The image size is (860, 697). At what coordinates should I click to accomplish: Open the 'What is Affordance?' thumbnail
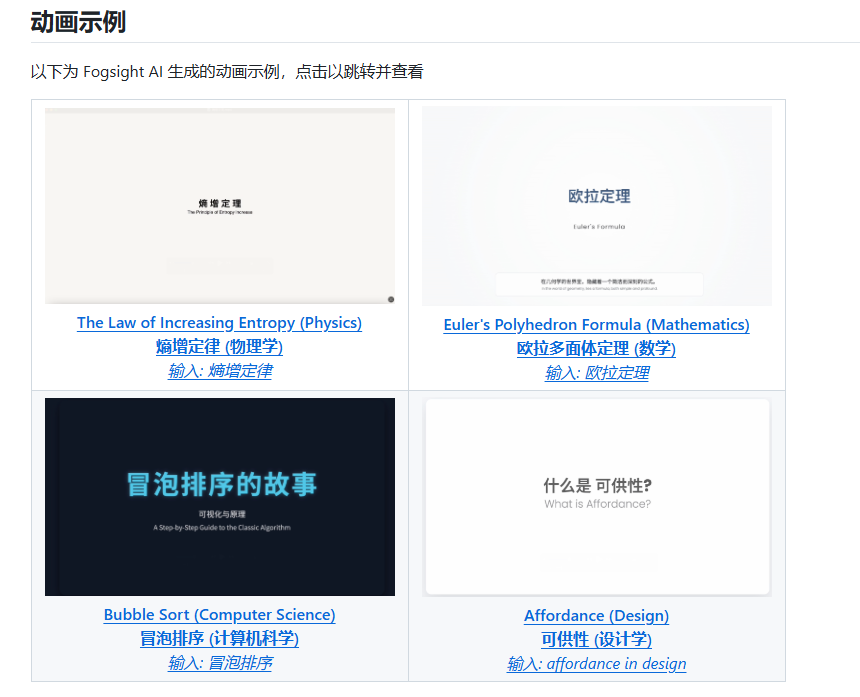click(x=597, y=496)
